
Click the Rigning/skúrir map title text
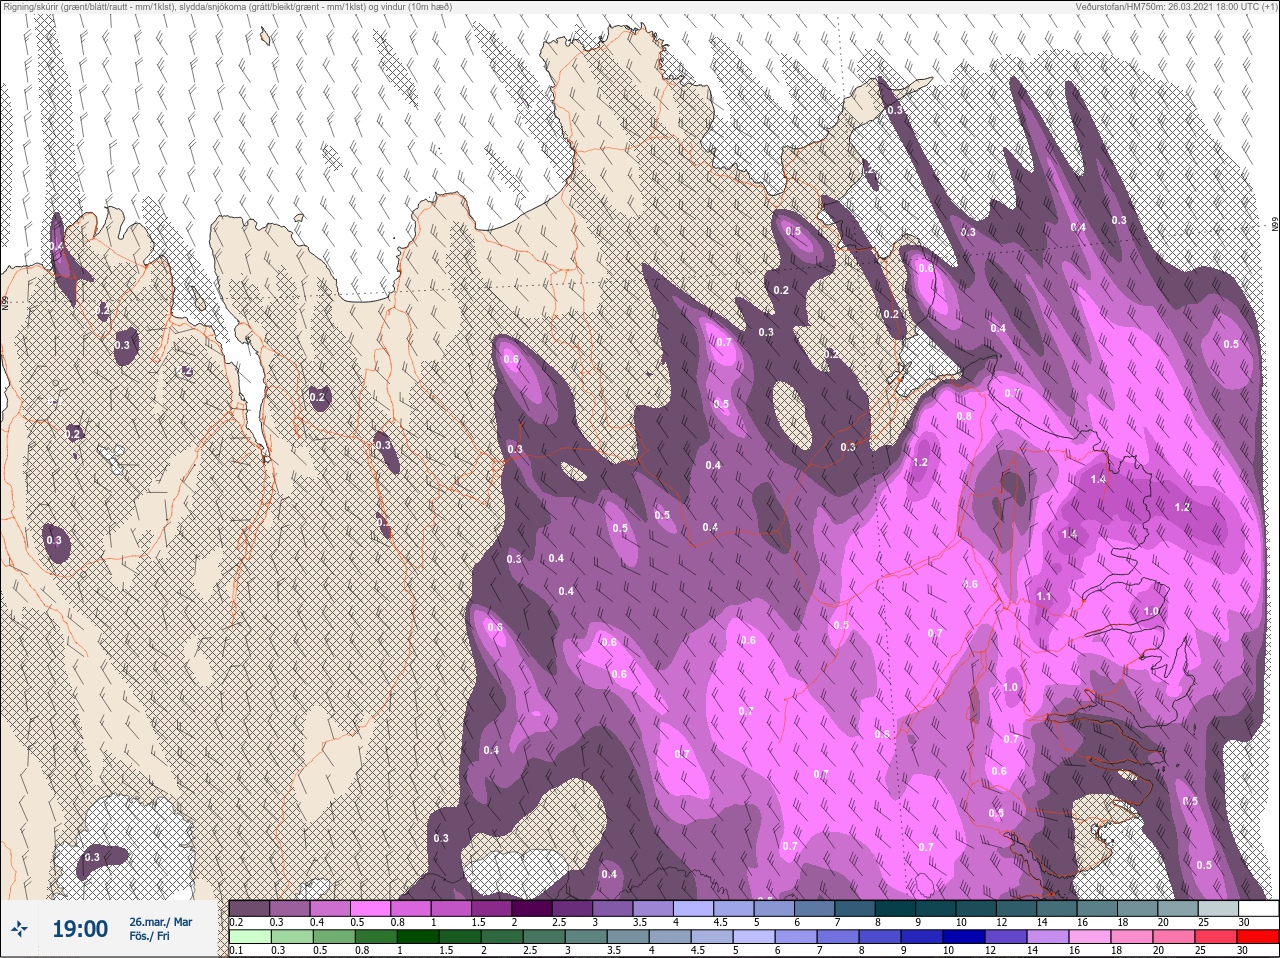228,7
